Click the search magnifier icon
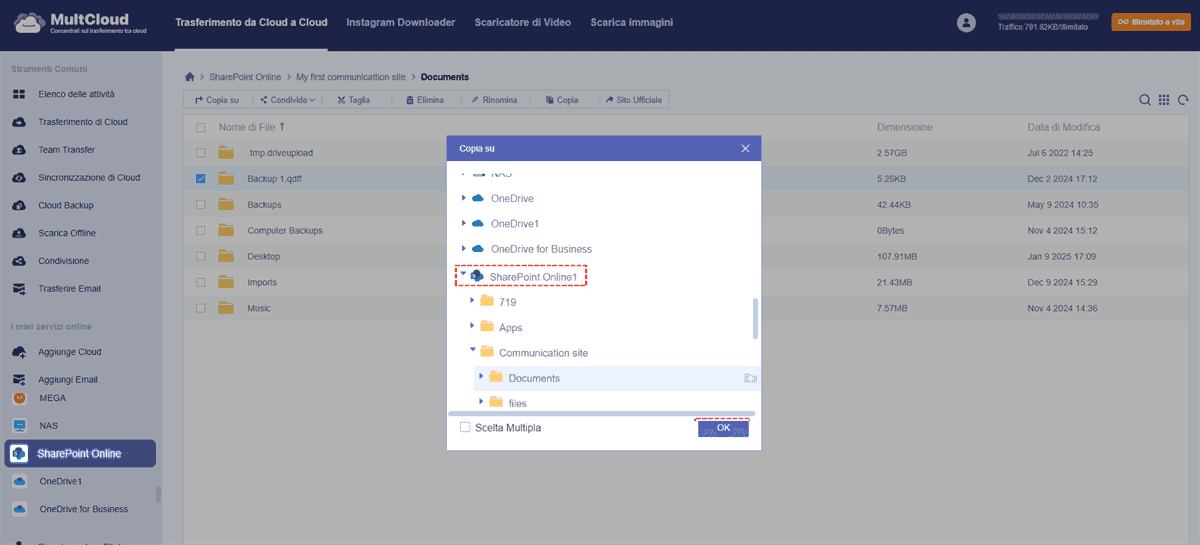This screenshot has height=545, width=1200. [1145, 100]
